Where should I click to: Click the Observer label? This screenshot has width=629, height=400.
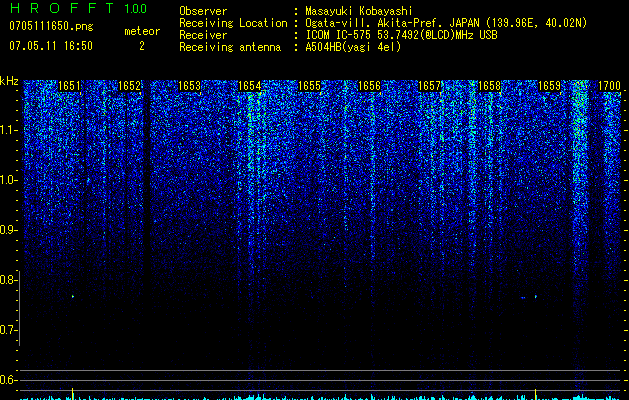203,11
